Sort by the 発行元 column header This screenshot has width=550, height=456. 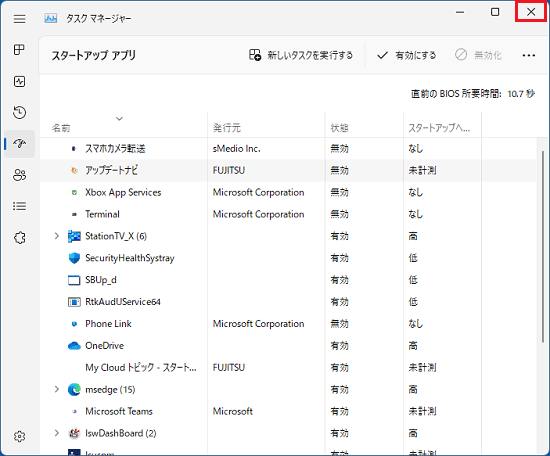[x=227, y=128]
